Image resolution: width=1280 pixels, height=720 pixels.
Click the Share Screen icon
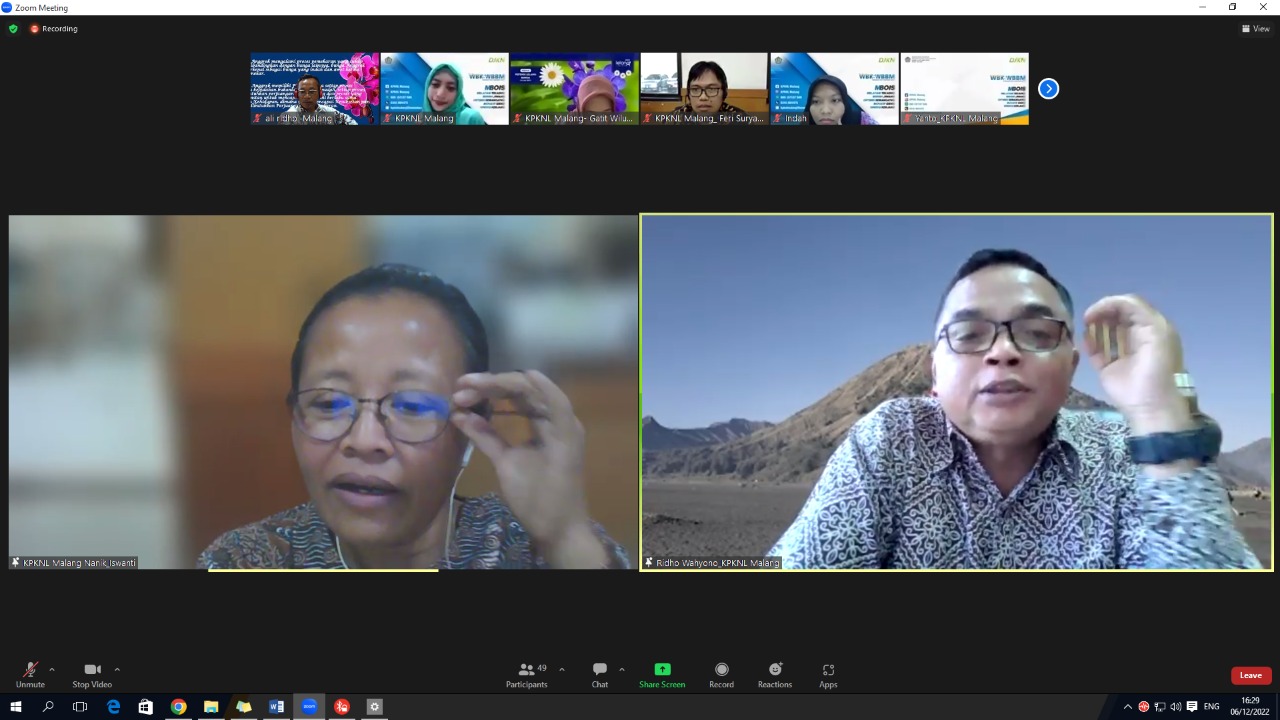click(x=662, y=670)
